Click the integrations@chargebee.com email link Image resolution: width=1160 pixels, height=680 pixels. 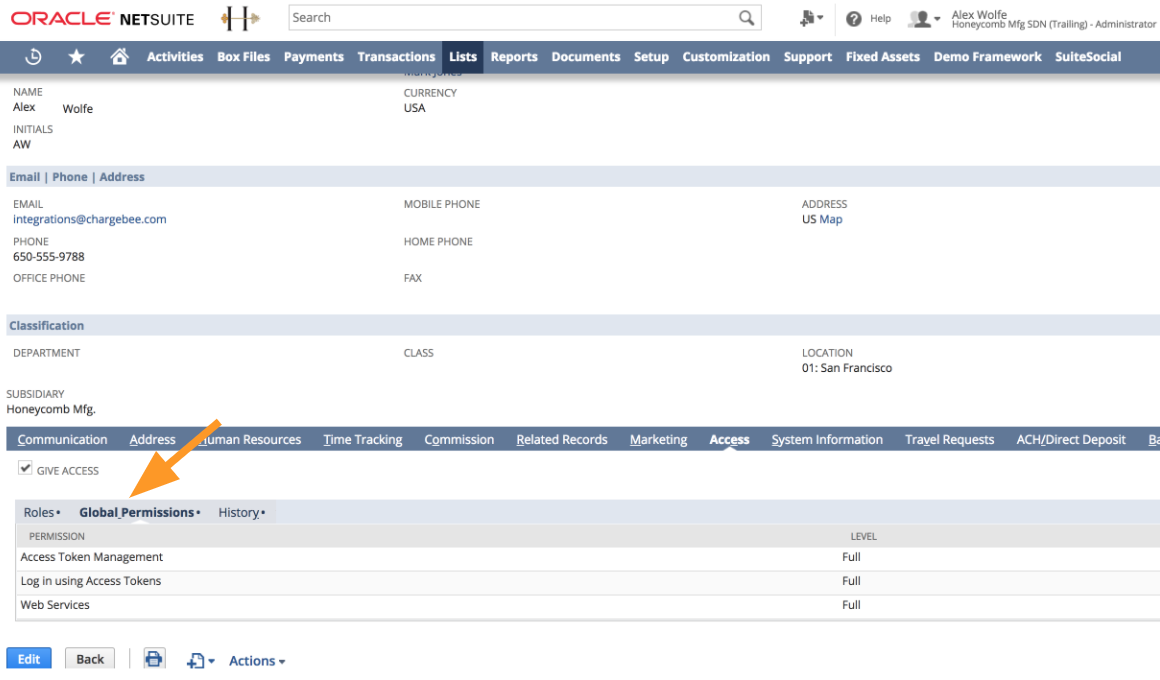click(90, 219)
